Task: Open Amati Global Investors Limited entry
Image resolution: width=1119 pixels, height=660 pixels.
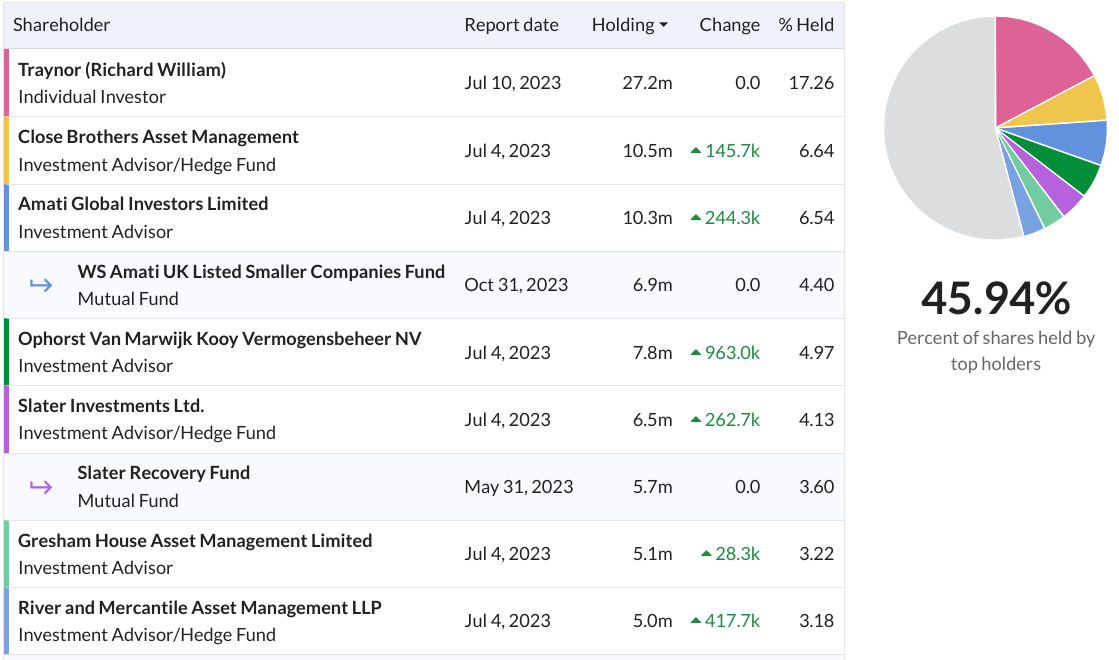Action: click(143, 204)
